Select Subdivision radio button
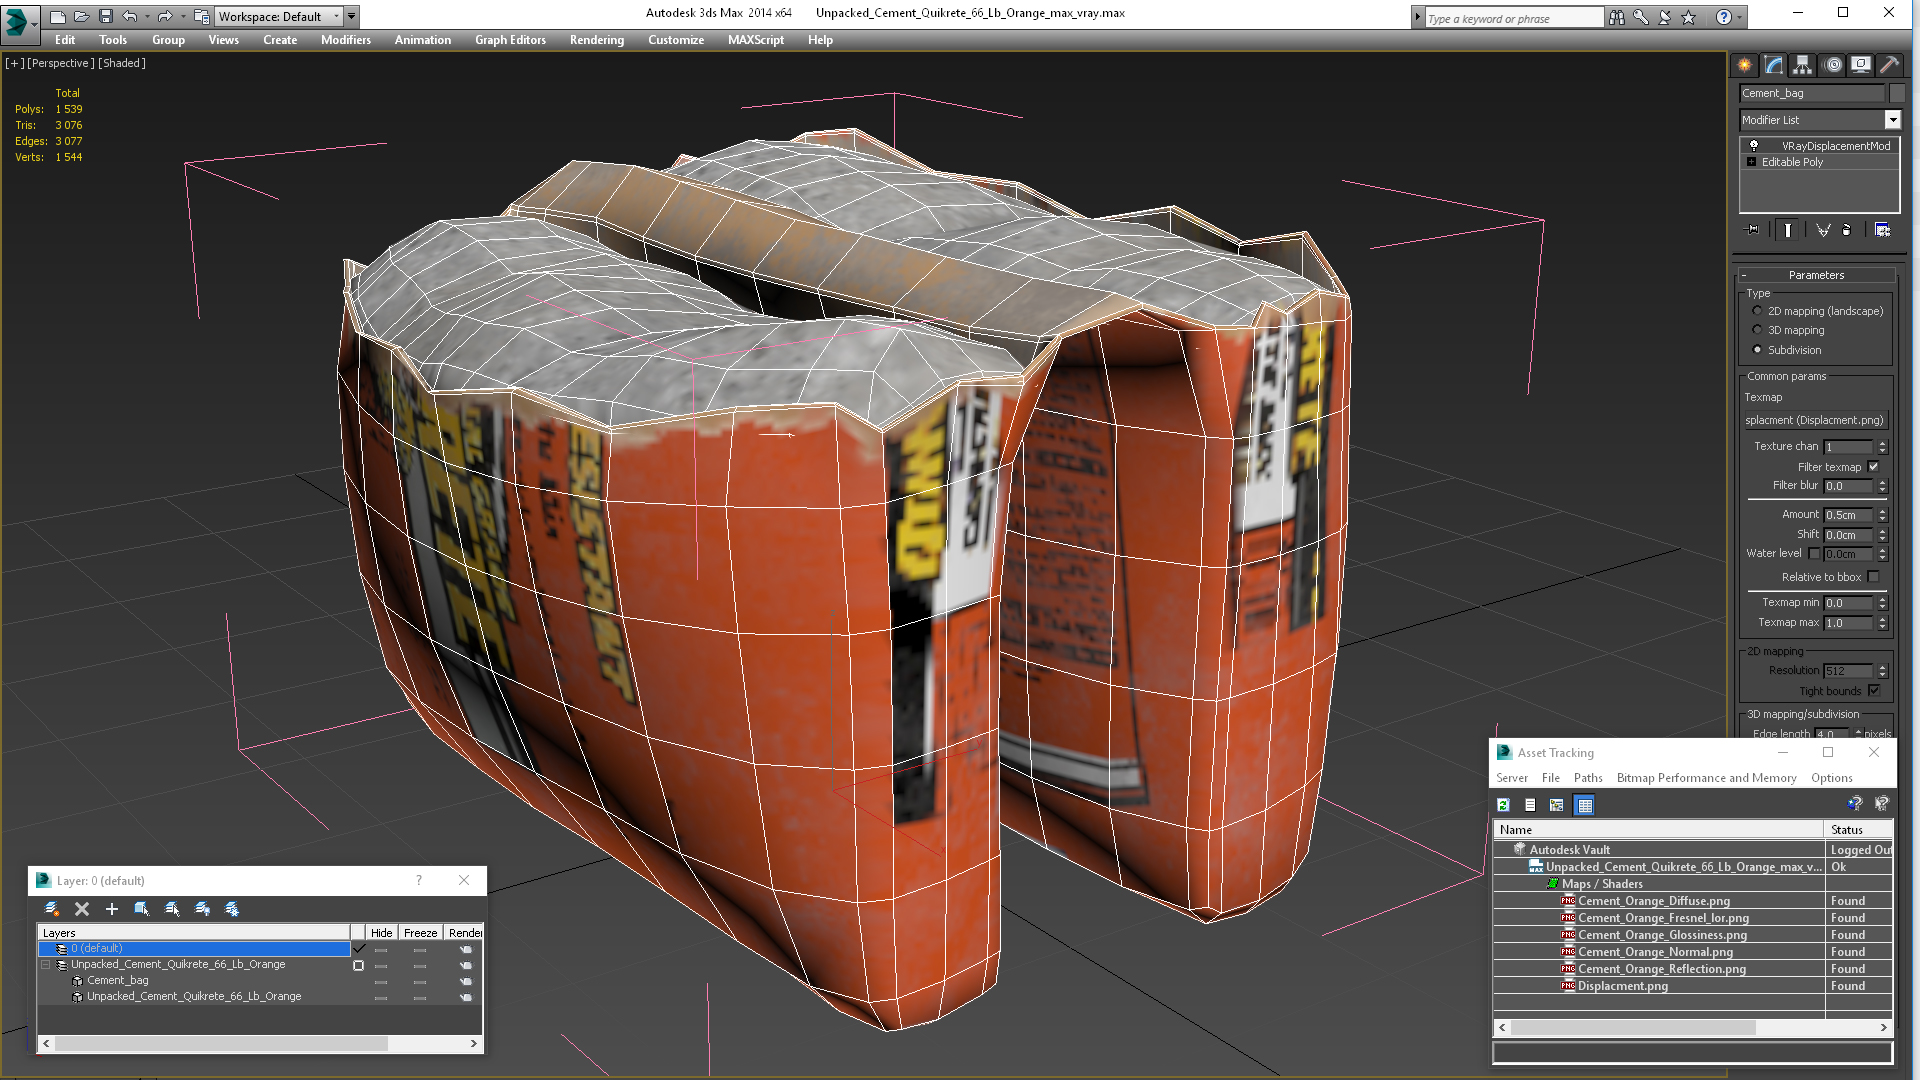1920x1080 pixels. click(1757, 350)
